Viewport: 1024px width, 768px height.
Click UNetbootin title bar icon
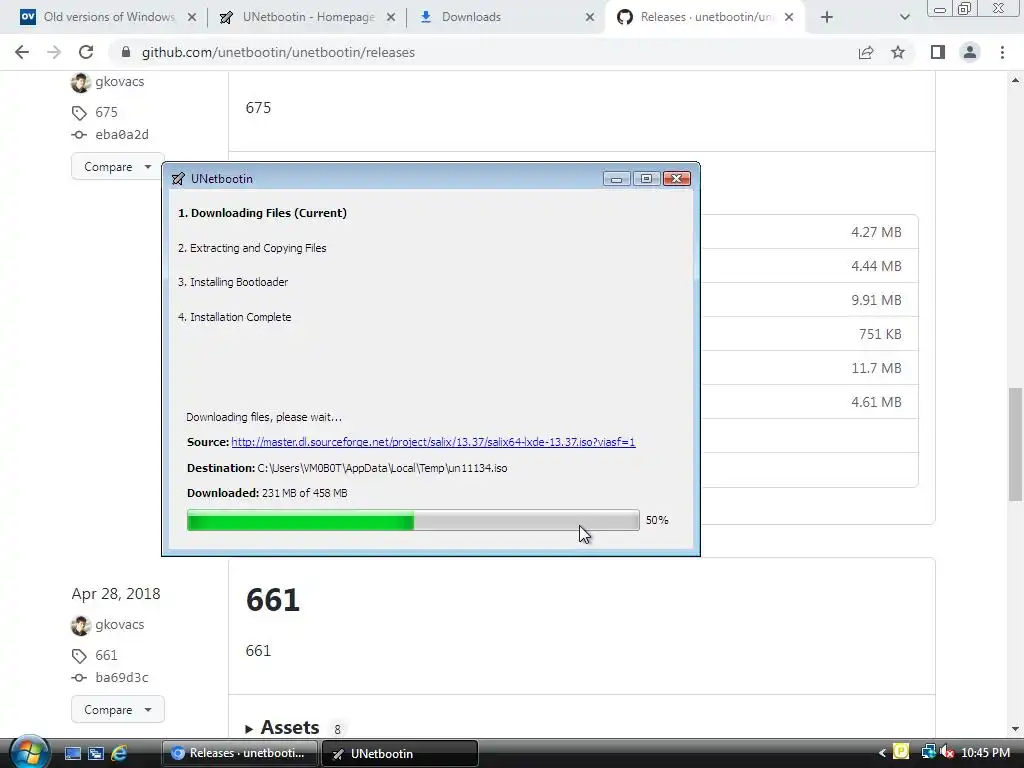178,179
